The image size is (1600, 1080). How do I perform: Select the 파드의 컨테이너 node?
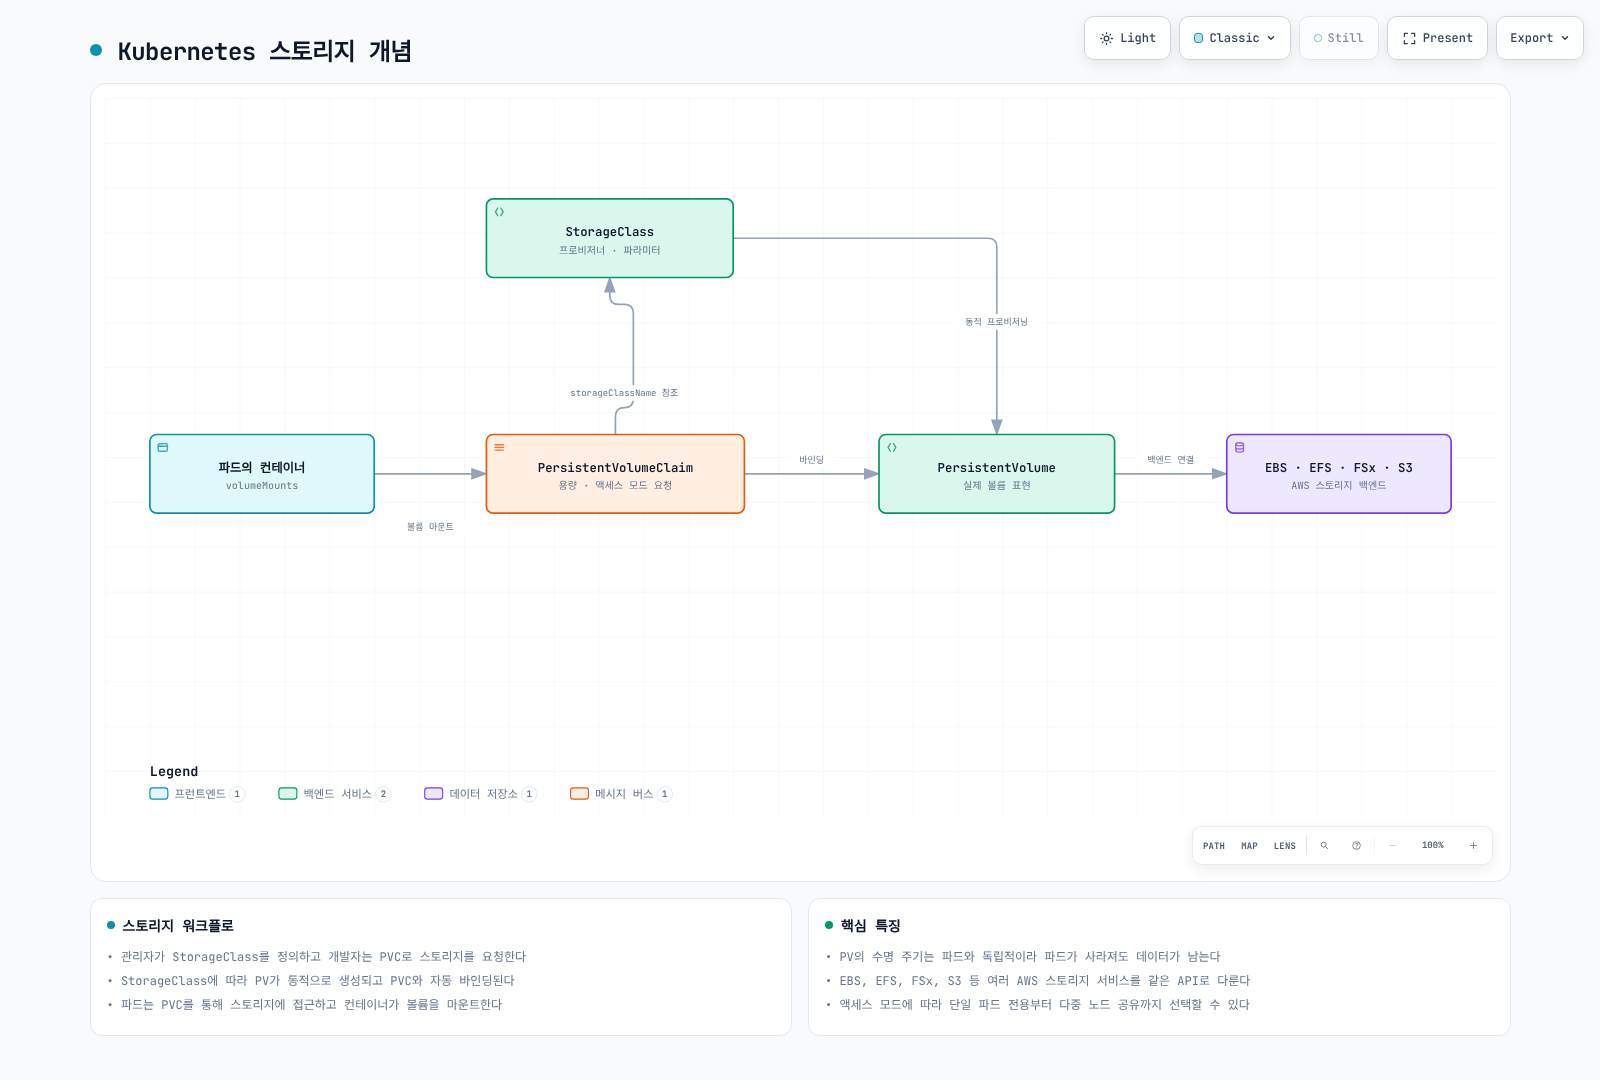(262, 474)
